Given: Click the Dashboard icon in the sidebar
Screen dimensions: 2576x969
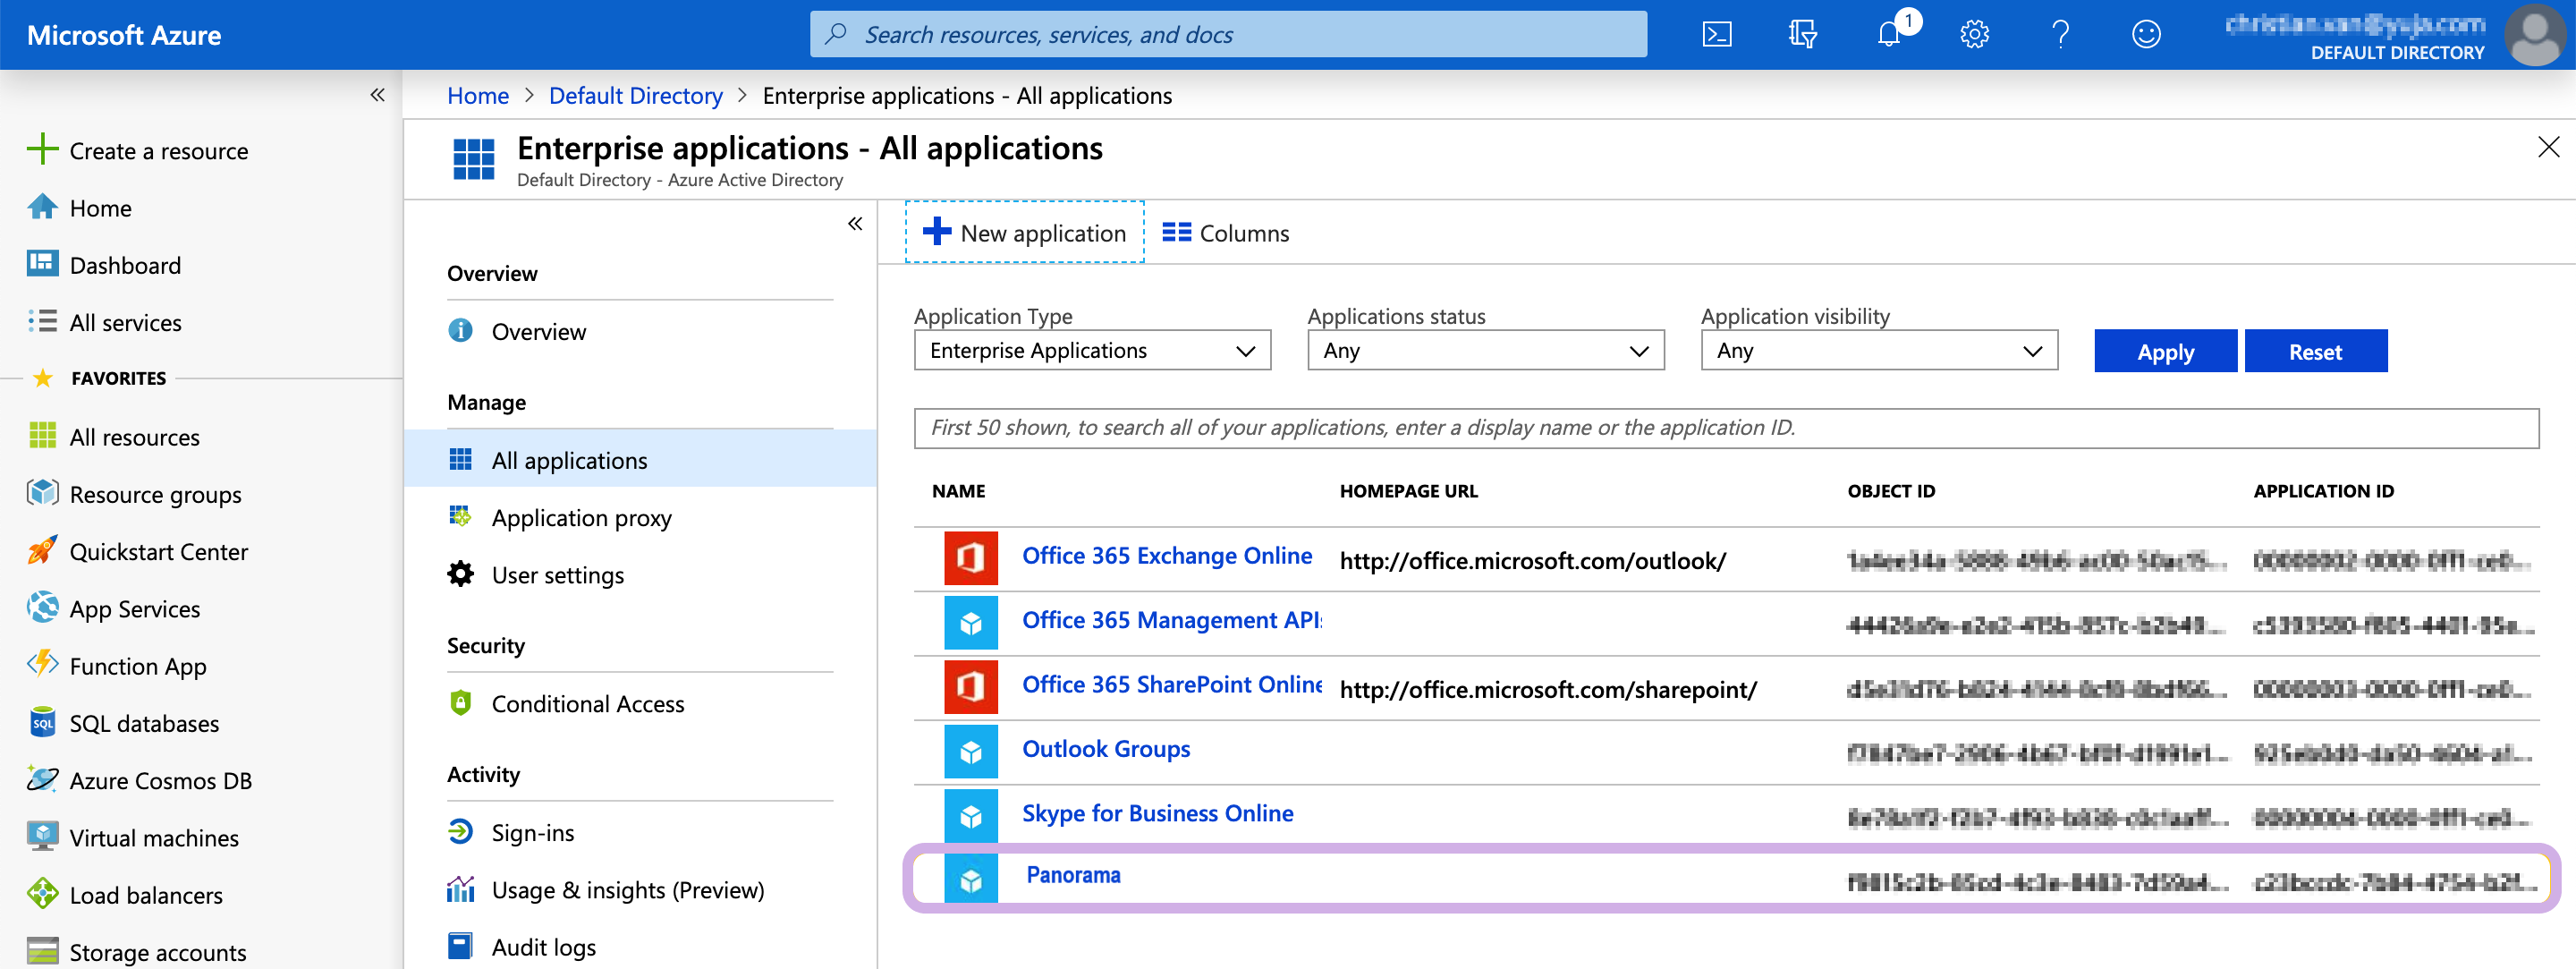Looking at the screenshot, I should coord(42,264).
